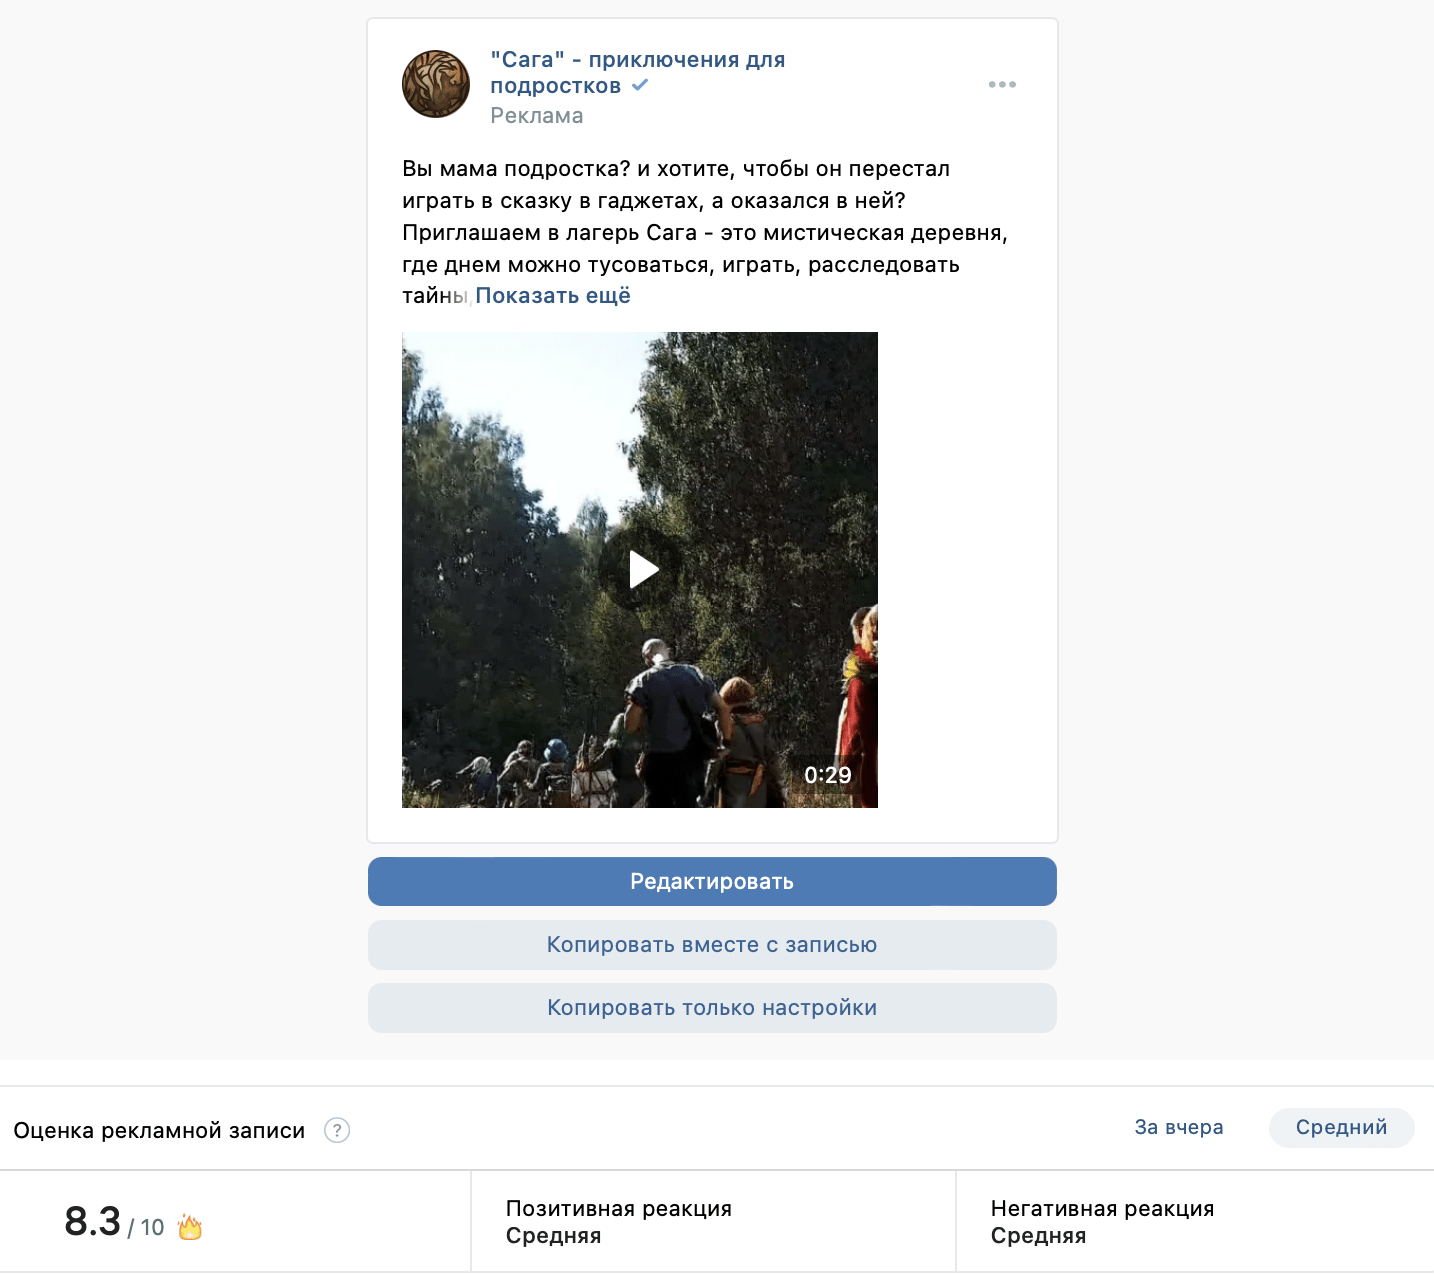Click the 0:29 video duration badge
The height and width of the screenshot is (1274, 1434).
(x=827, y=775)
